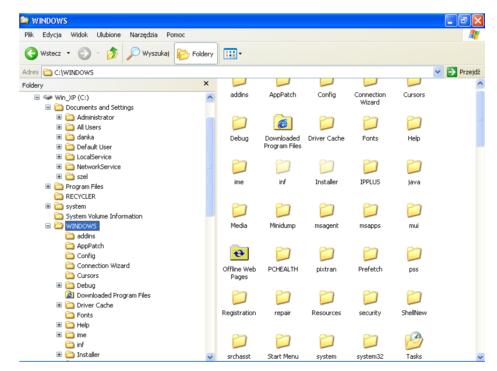Select the Registration folder icon

pos(239,298)
